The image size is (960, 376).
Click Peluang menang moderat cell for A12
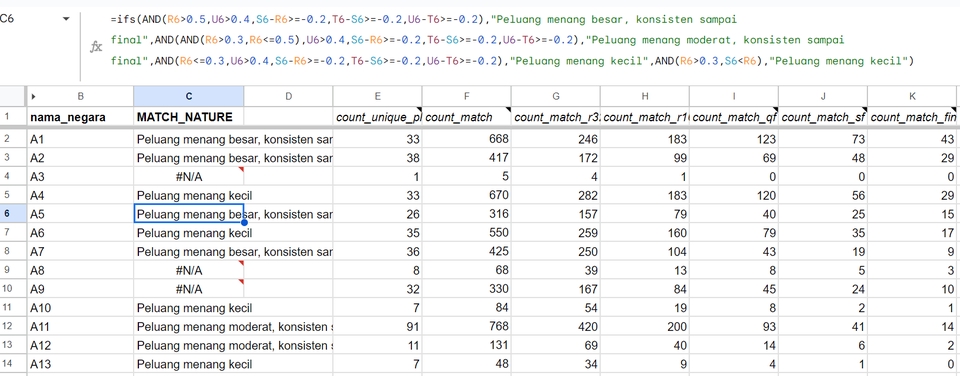[189, 345]
